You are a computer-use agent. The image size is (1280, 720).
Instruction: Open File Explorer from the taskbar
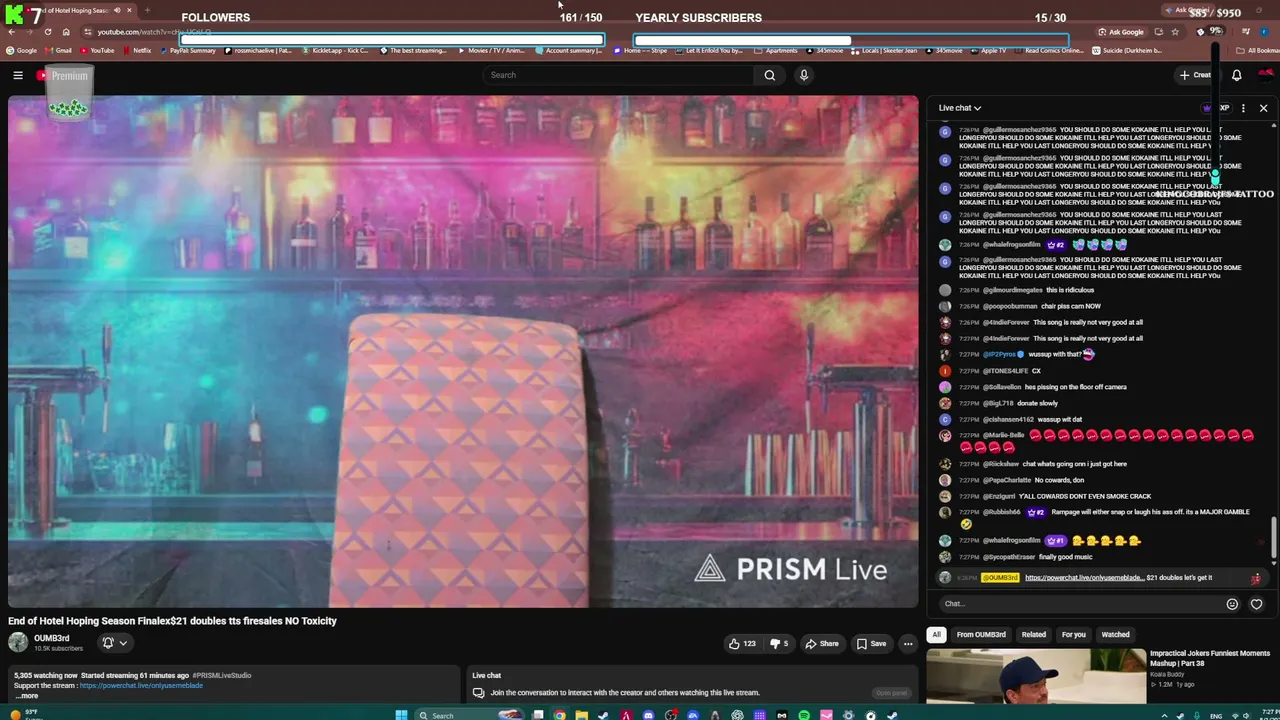(x=581, y=715)
